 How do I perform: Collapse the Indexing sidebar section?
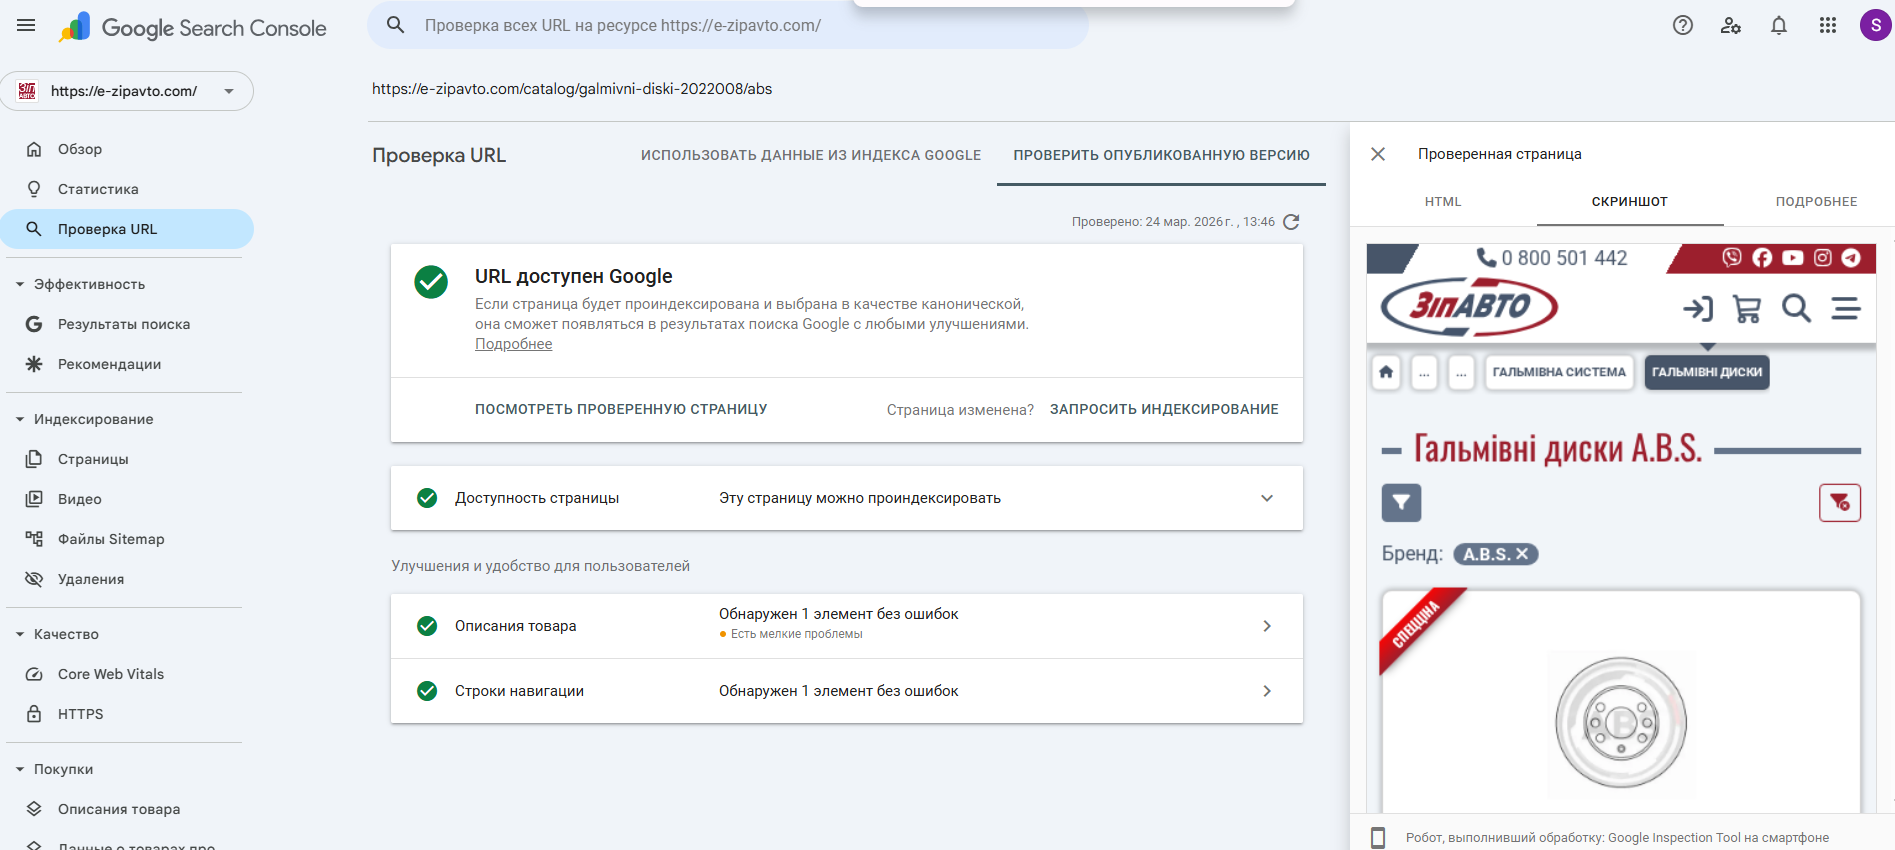click(x=20, y=419)
